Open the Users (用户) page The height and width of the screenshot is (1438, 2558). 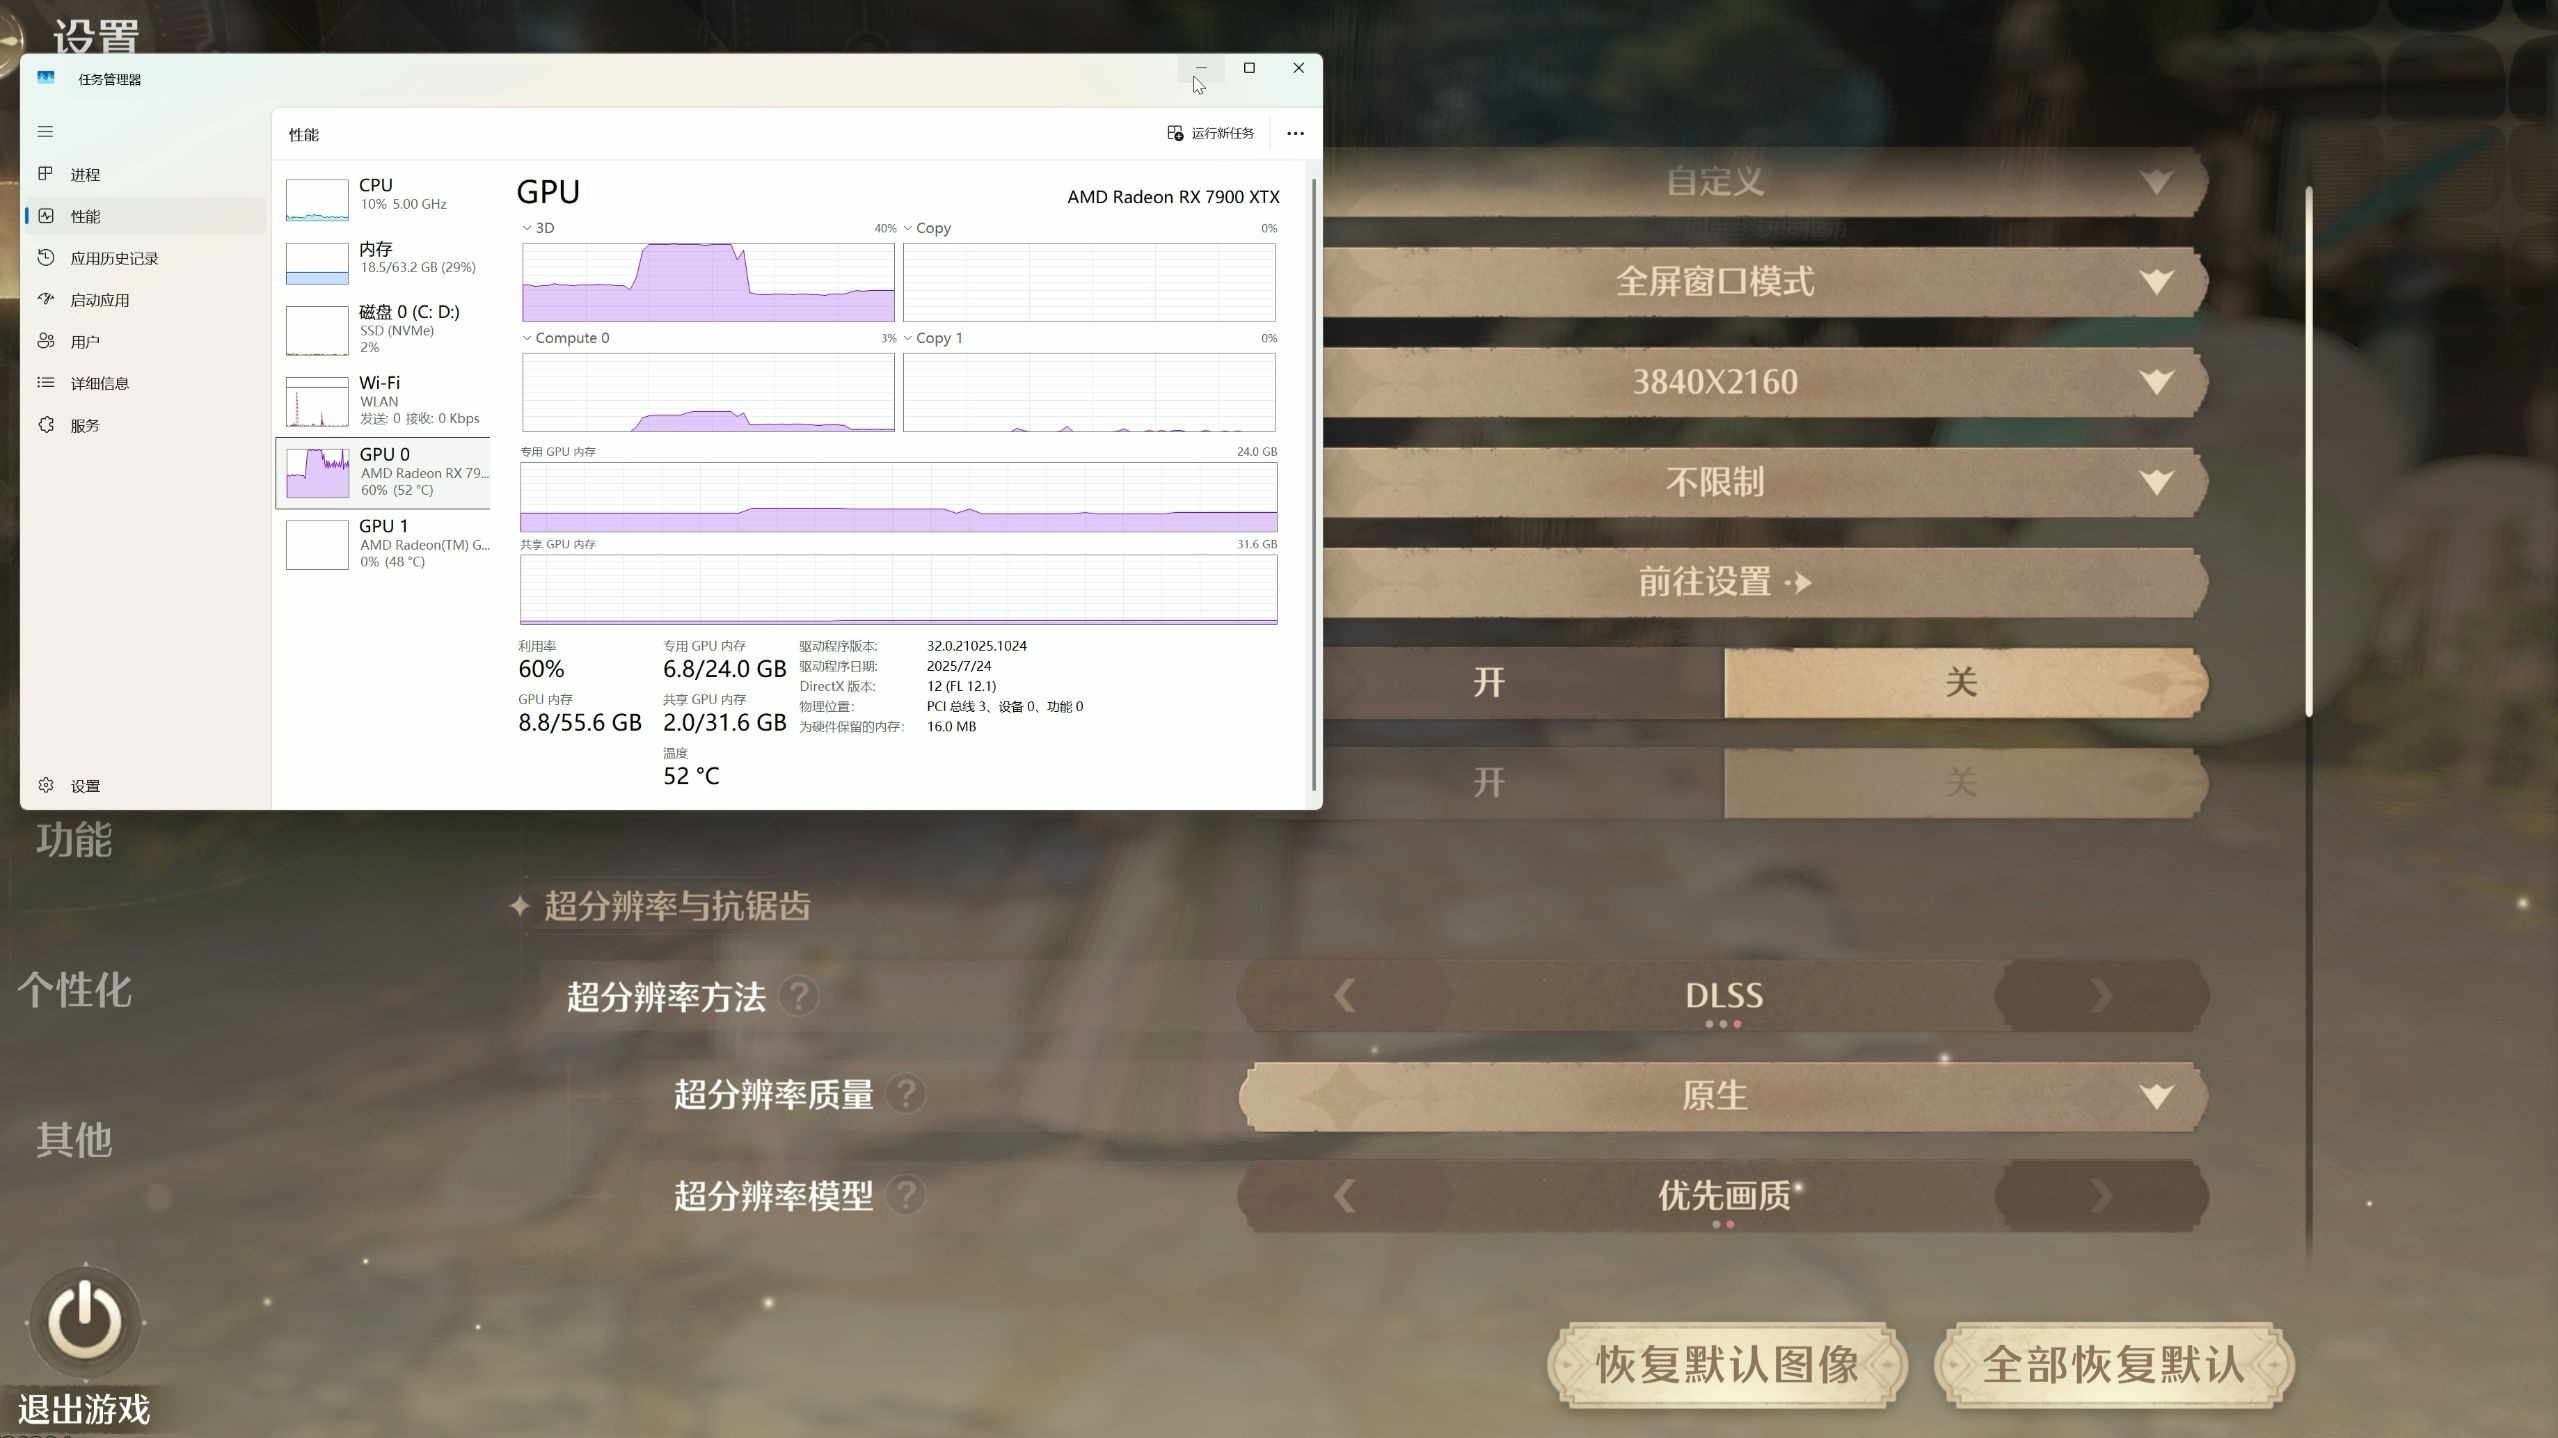85,342
